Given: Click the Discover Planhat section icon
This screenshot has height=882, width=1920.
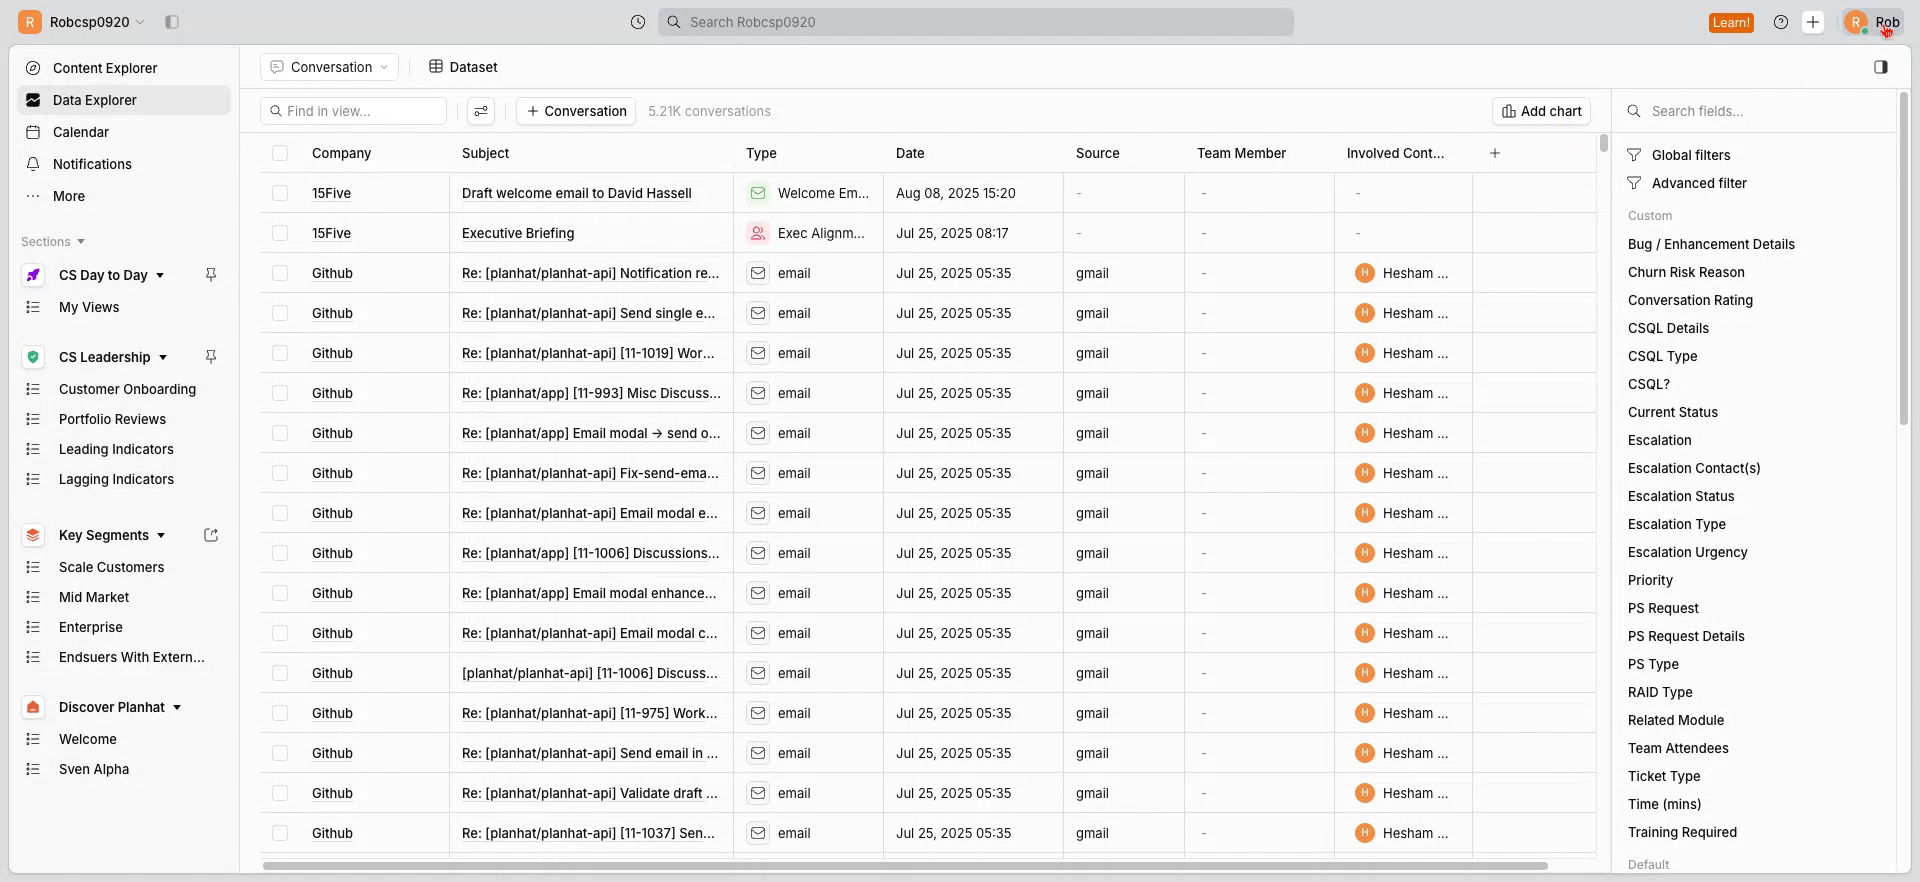Looking at the screenshot, I should [33, 707].
